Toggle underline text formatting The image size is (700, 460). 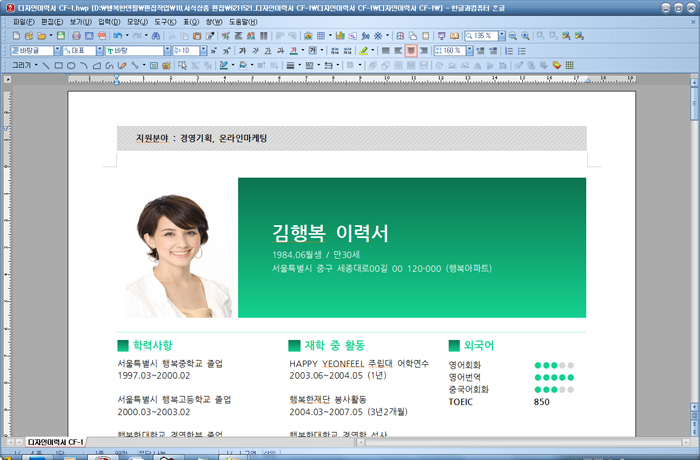267,51
